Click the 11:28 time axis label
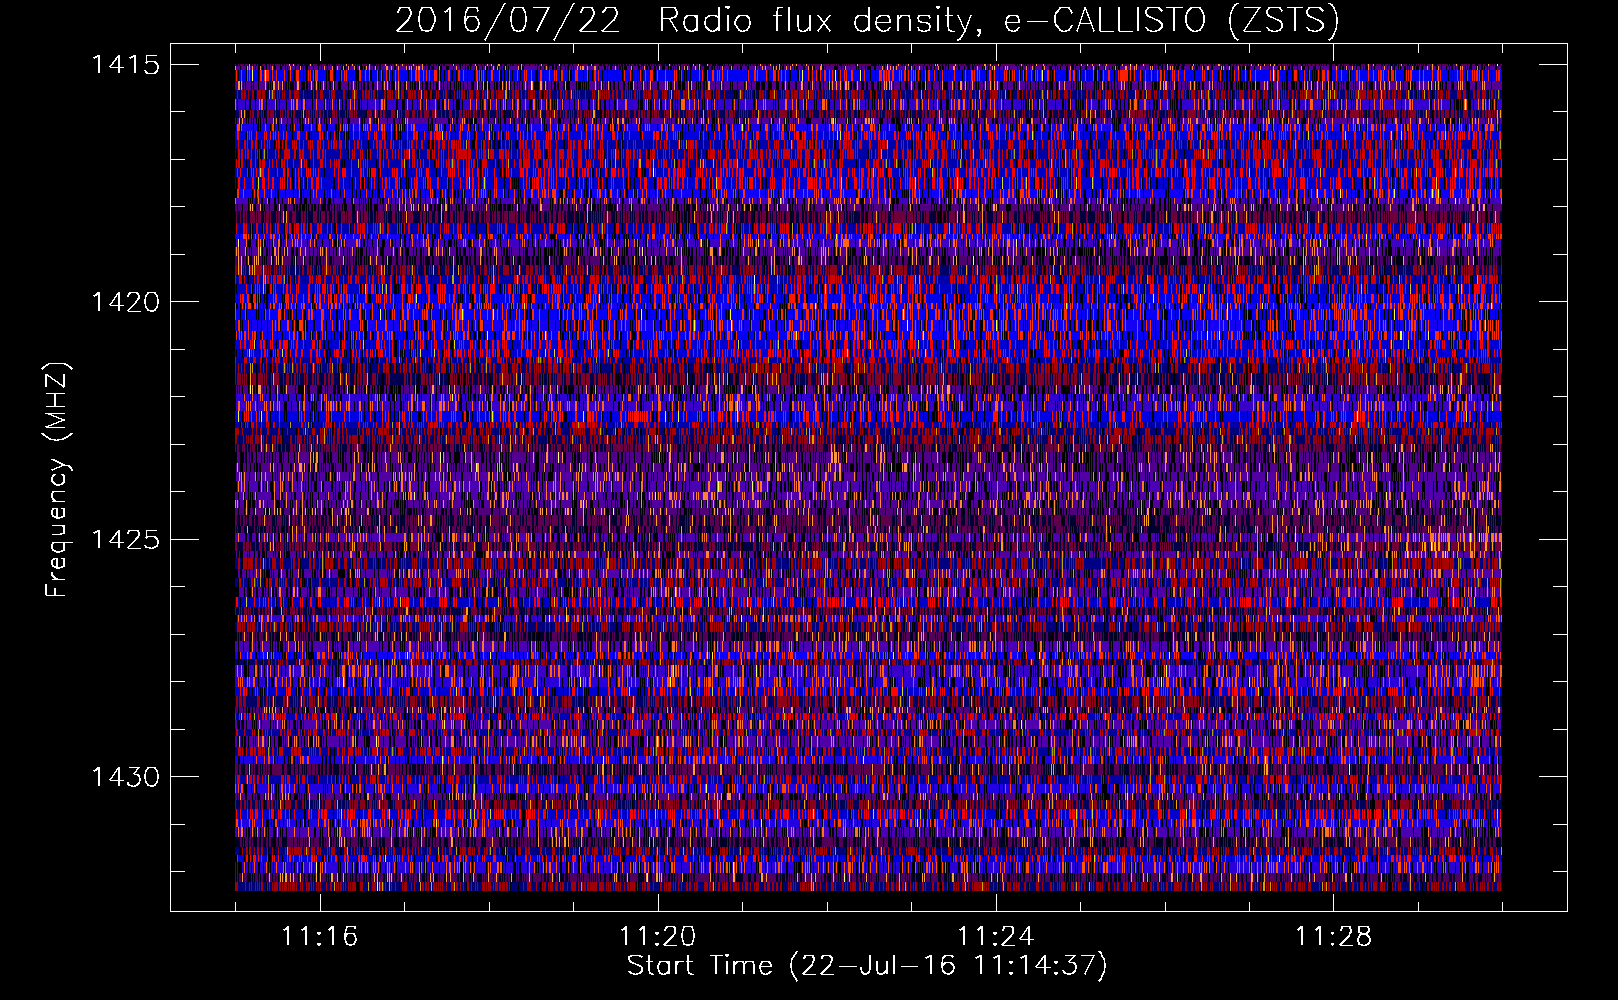Screen dimensions: 1618x1000 click(x=1333, y=937)
